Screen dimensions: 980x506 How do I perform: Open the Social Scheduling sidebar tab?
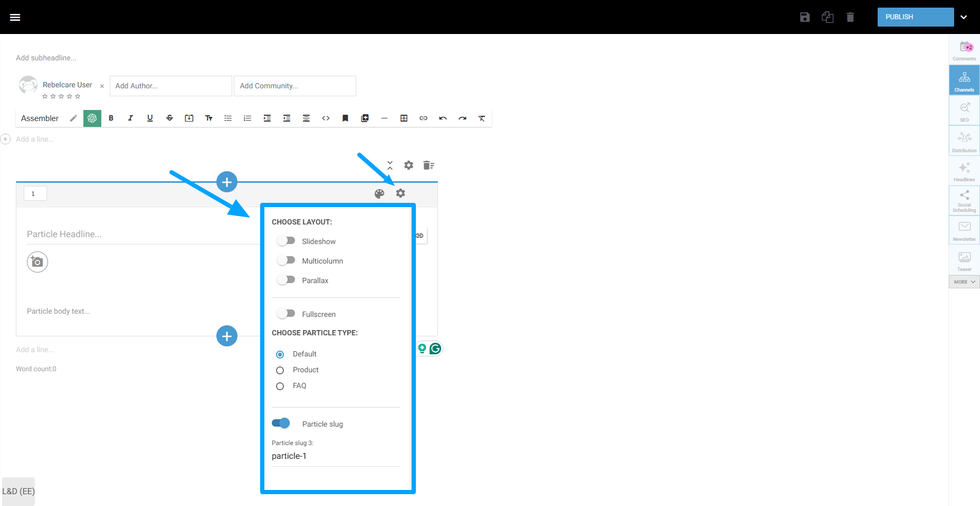pos(964,200)
